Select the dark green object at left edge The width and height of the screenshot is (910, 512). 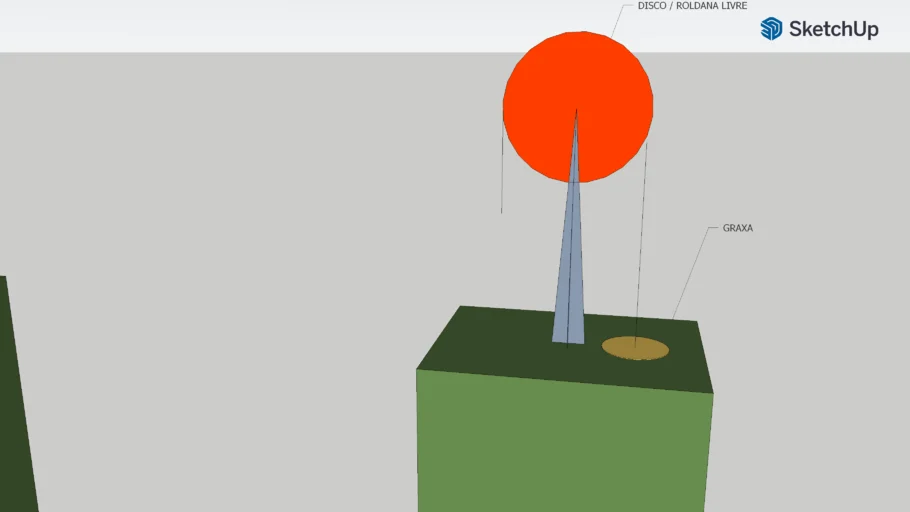14,420
